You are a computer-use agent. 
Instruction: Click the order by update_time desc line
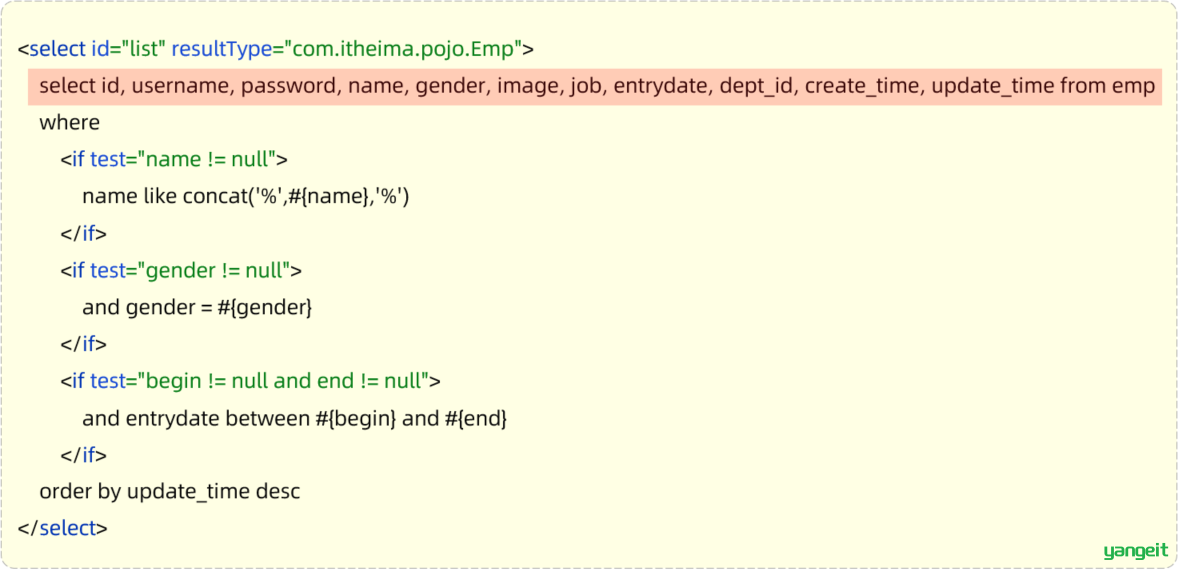click(x=170, y=493)
